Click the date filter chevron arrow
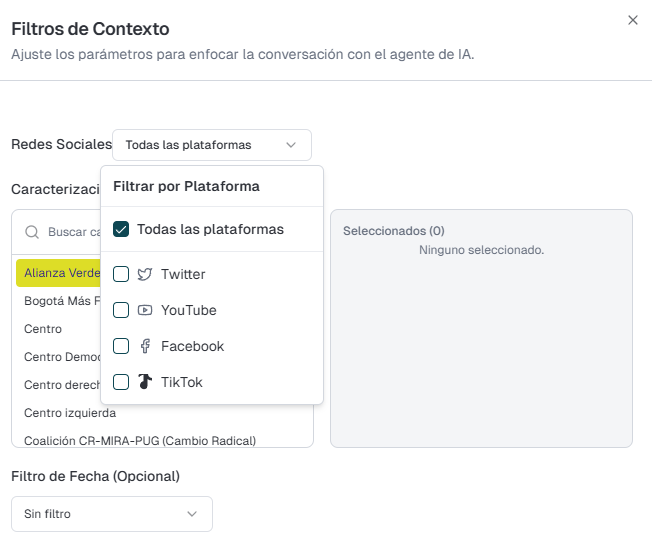The width and height of the screenshot is (652, 547). tap(192, 514)
